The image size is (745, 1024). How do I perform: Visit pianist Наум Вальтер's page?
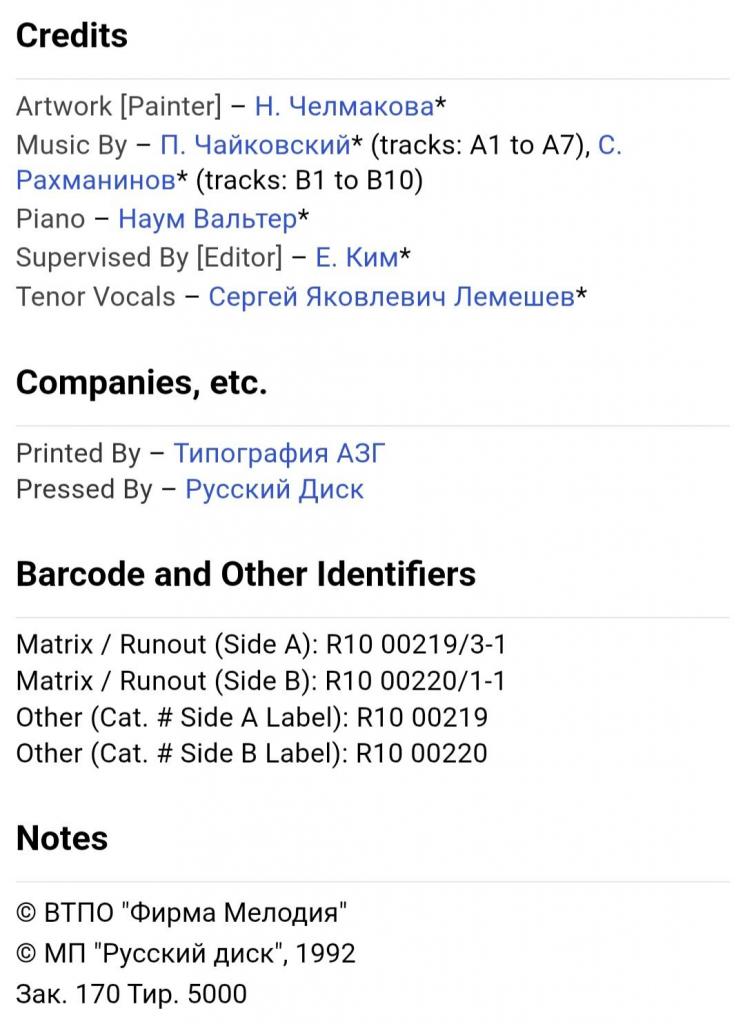tap(207, 219)
